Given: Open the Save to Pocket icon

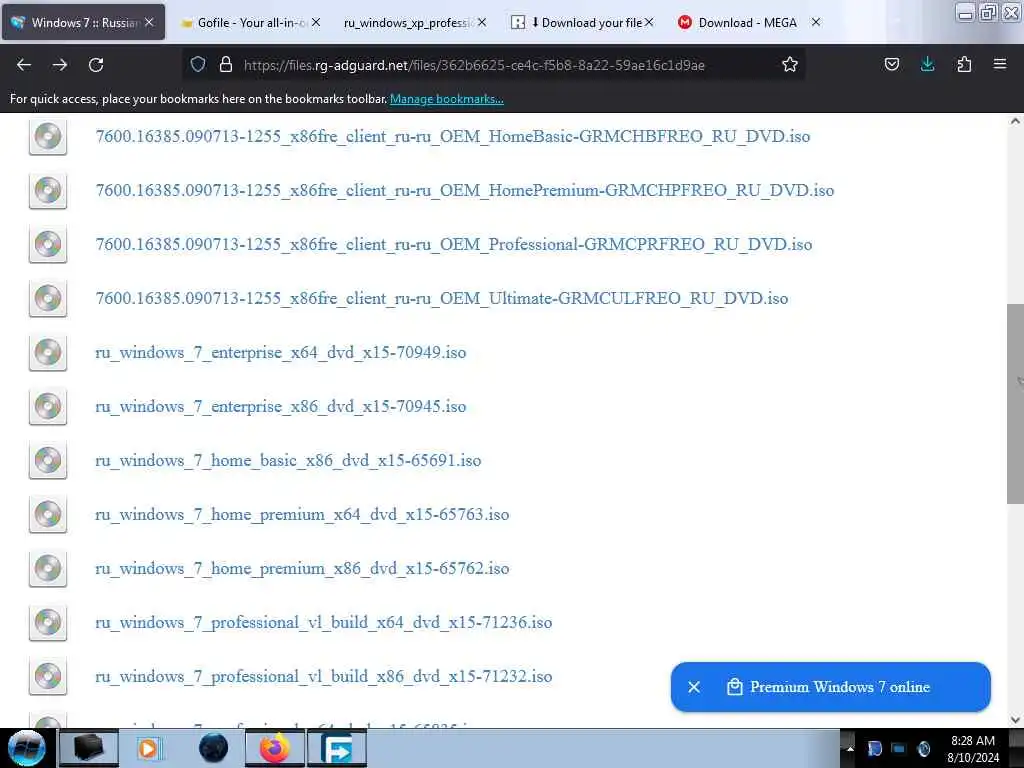Looking at the screenshot, I should [x=891, y=64].
